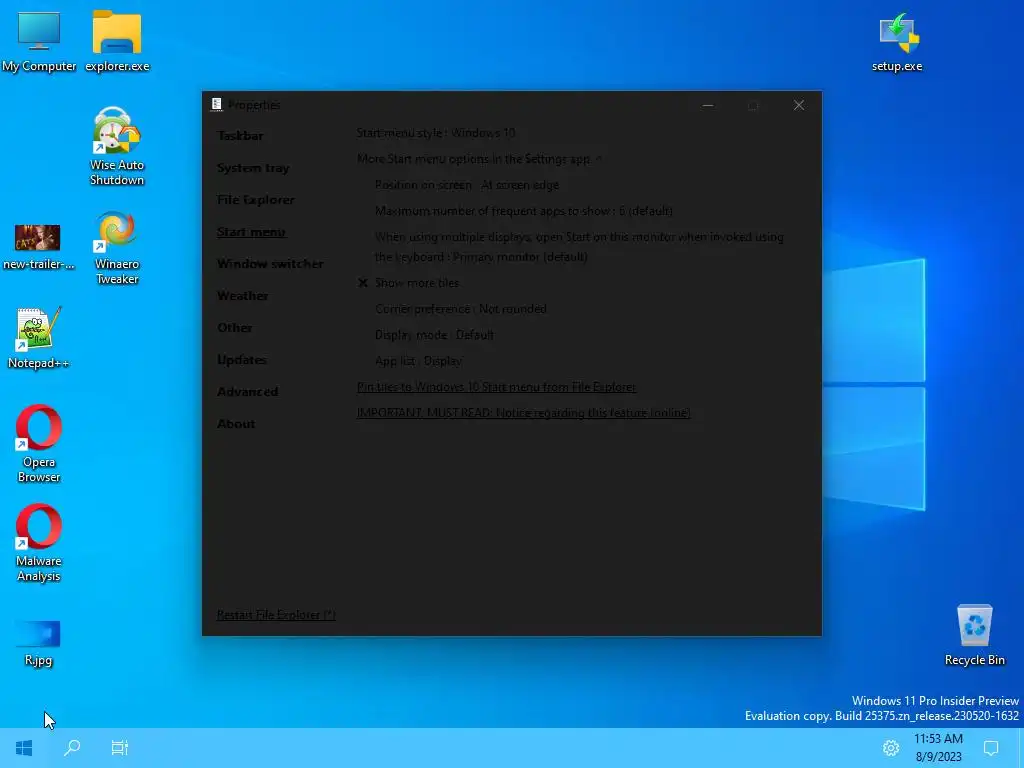Toggle Show more tiles option
Image resolution: width=1024 pixels, height=768 pixels.
point(409,283)
